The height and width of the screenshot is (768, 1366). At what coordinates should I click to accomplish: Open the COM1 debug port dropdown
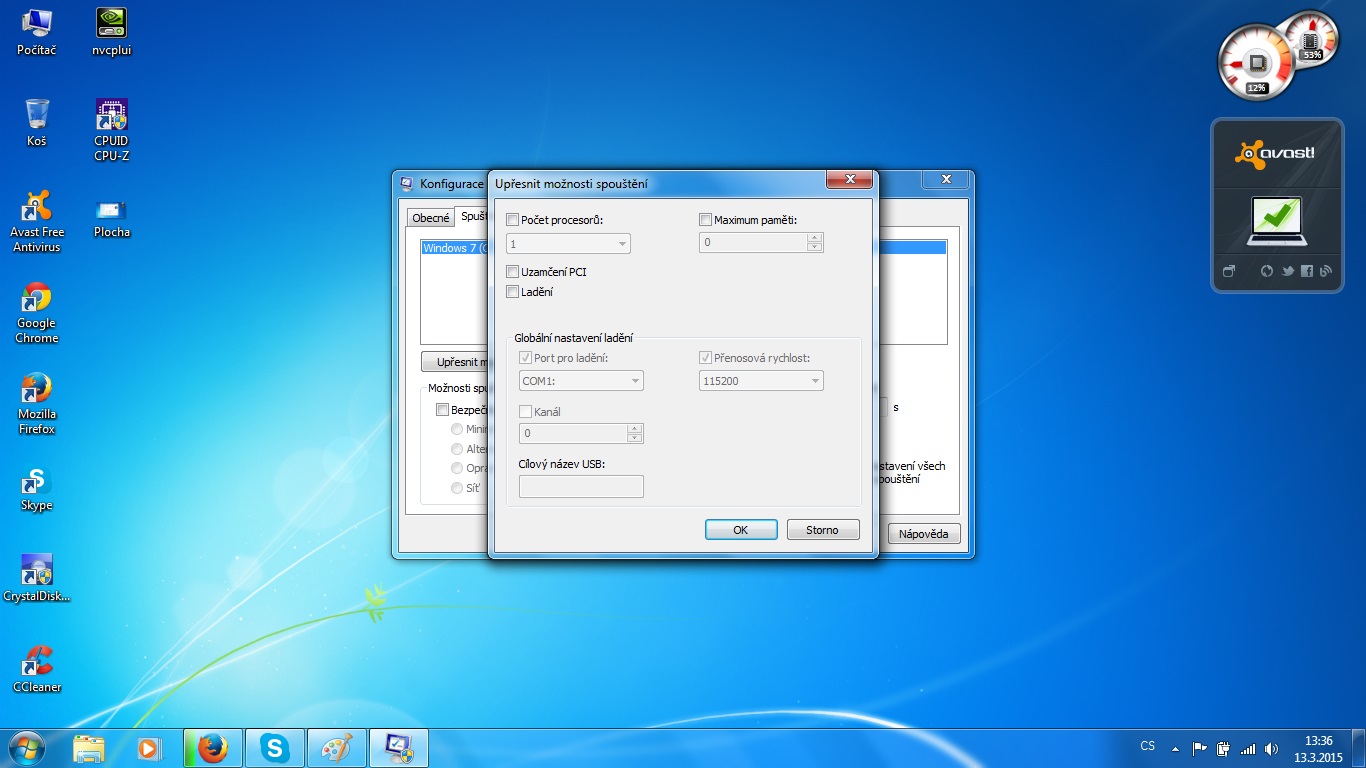pyautogui.click(x=581, y=381)
